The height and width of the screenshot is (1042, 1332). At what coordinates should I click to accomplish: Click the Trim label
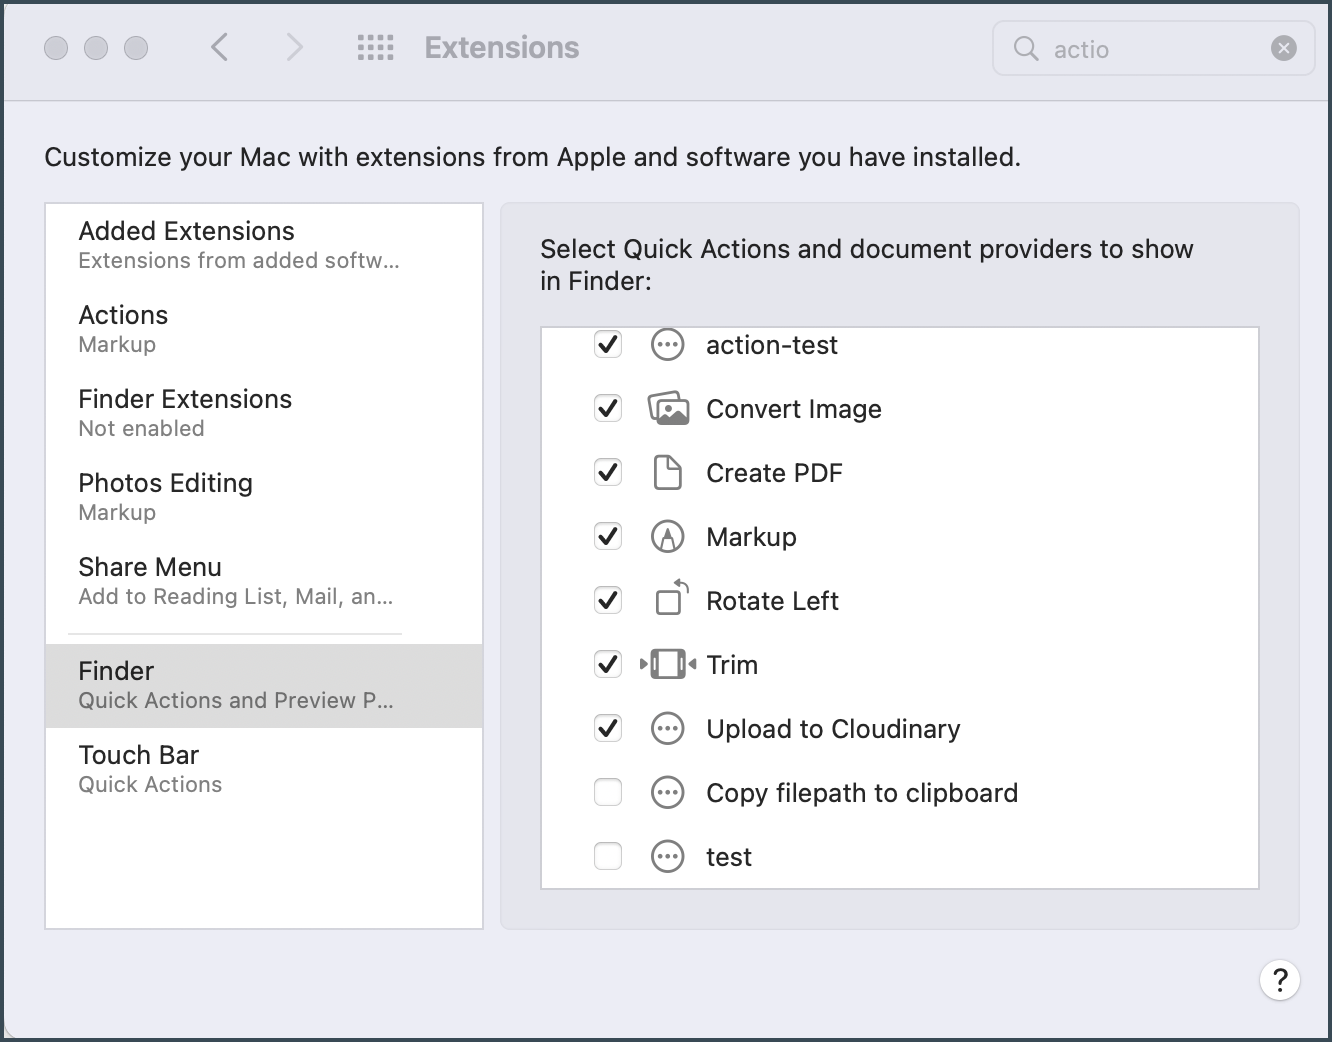pyautogui.click(x=732, y=665)
